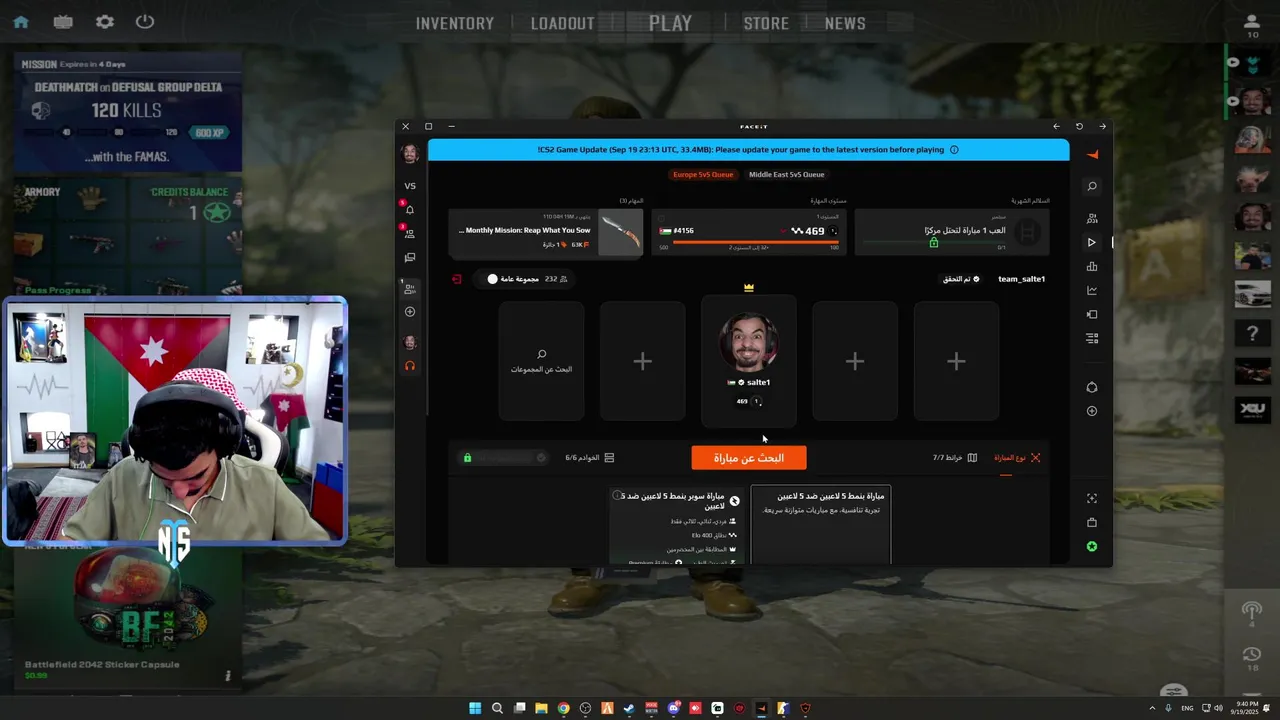1280x720 pixels.
Task: Open Windows taskbar search
Action: point(497,708)
